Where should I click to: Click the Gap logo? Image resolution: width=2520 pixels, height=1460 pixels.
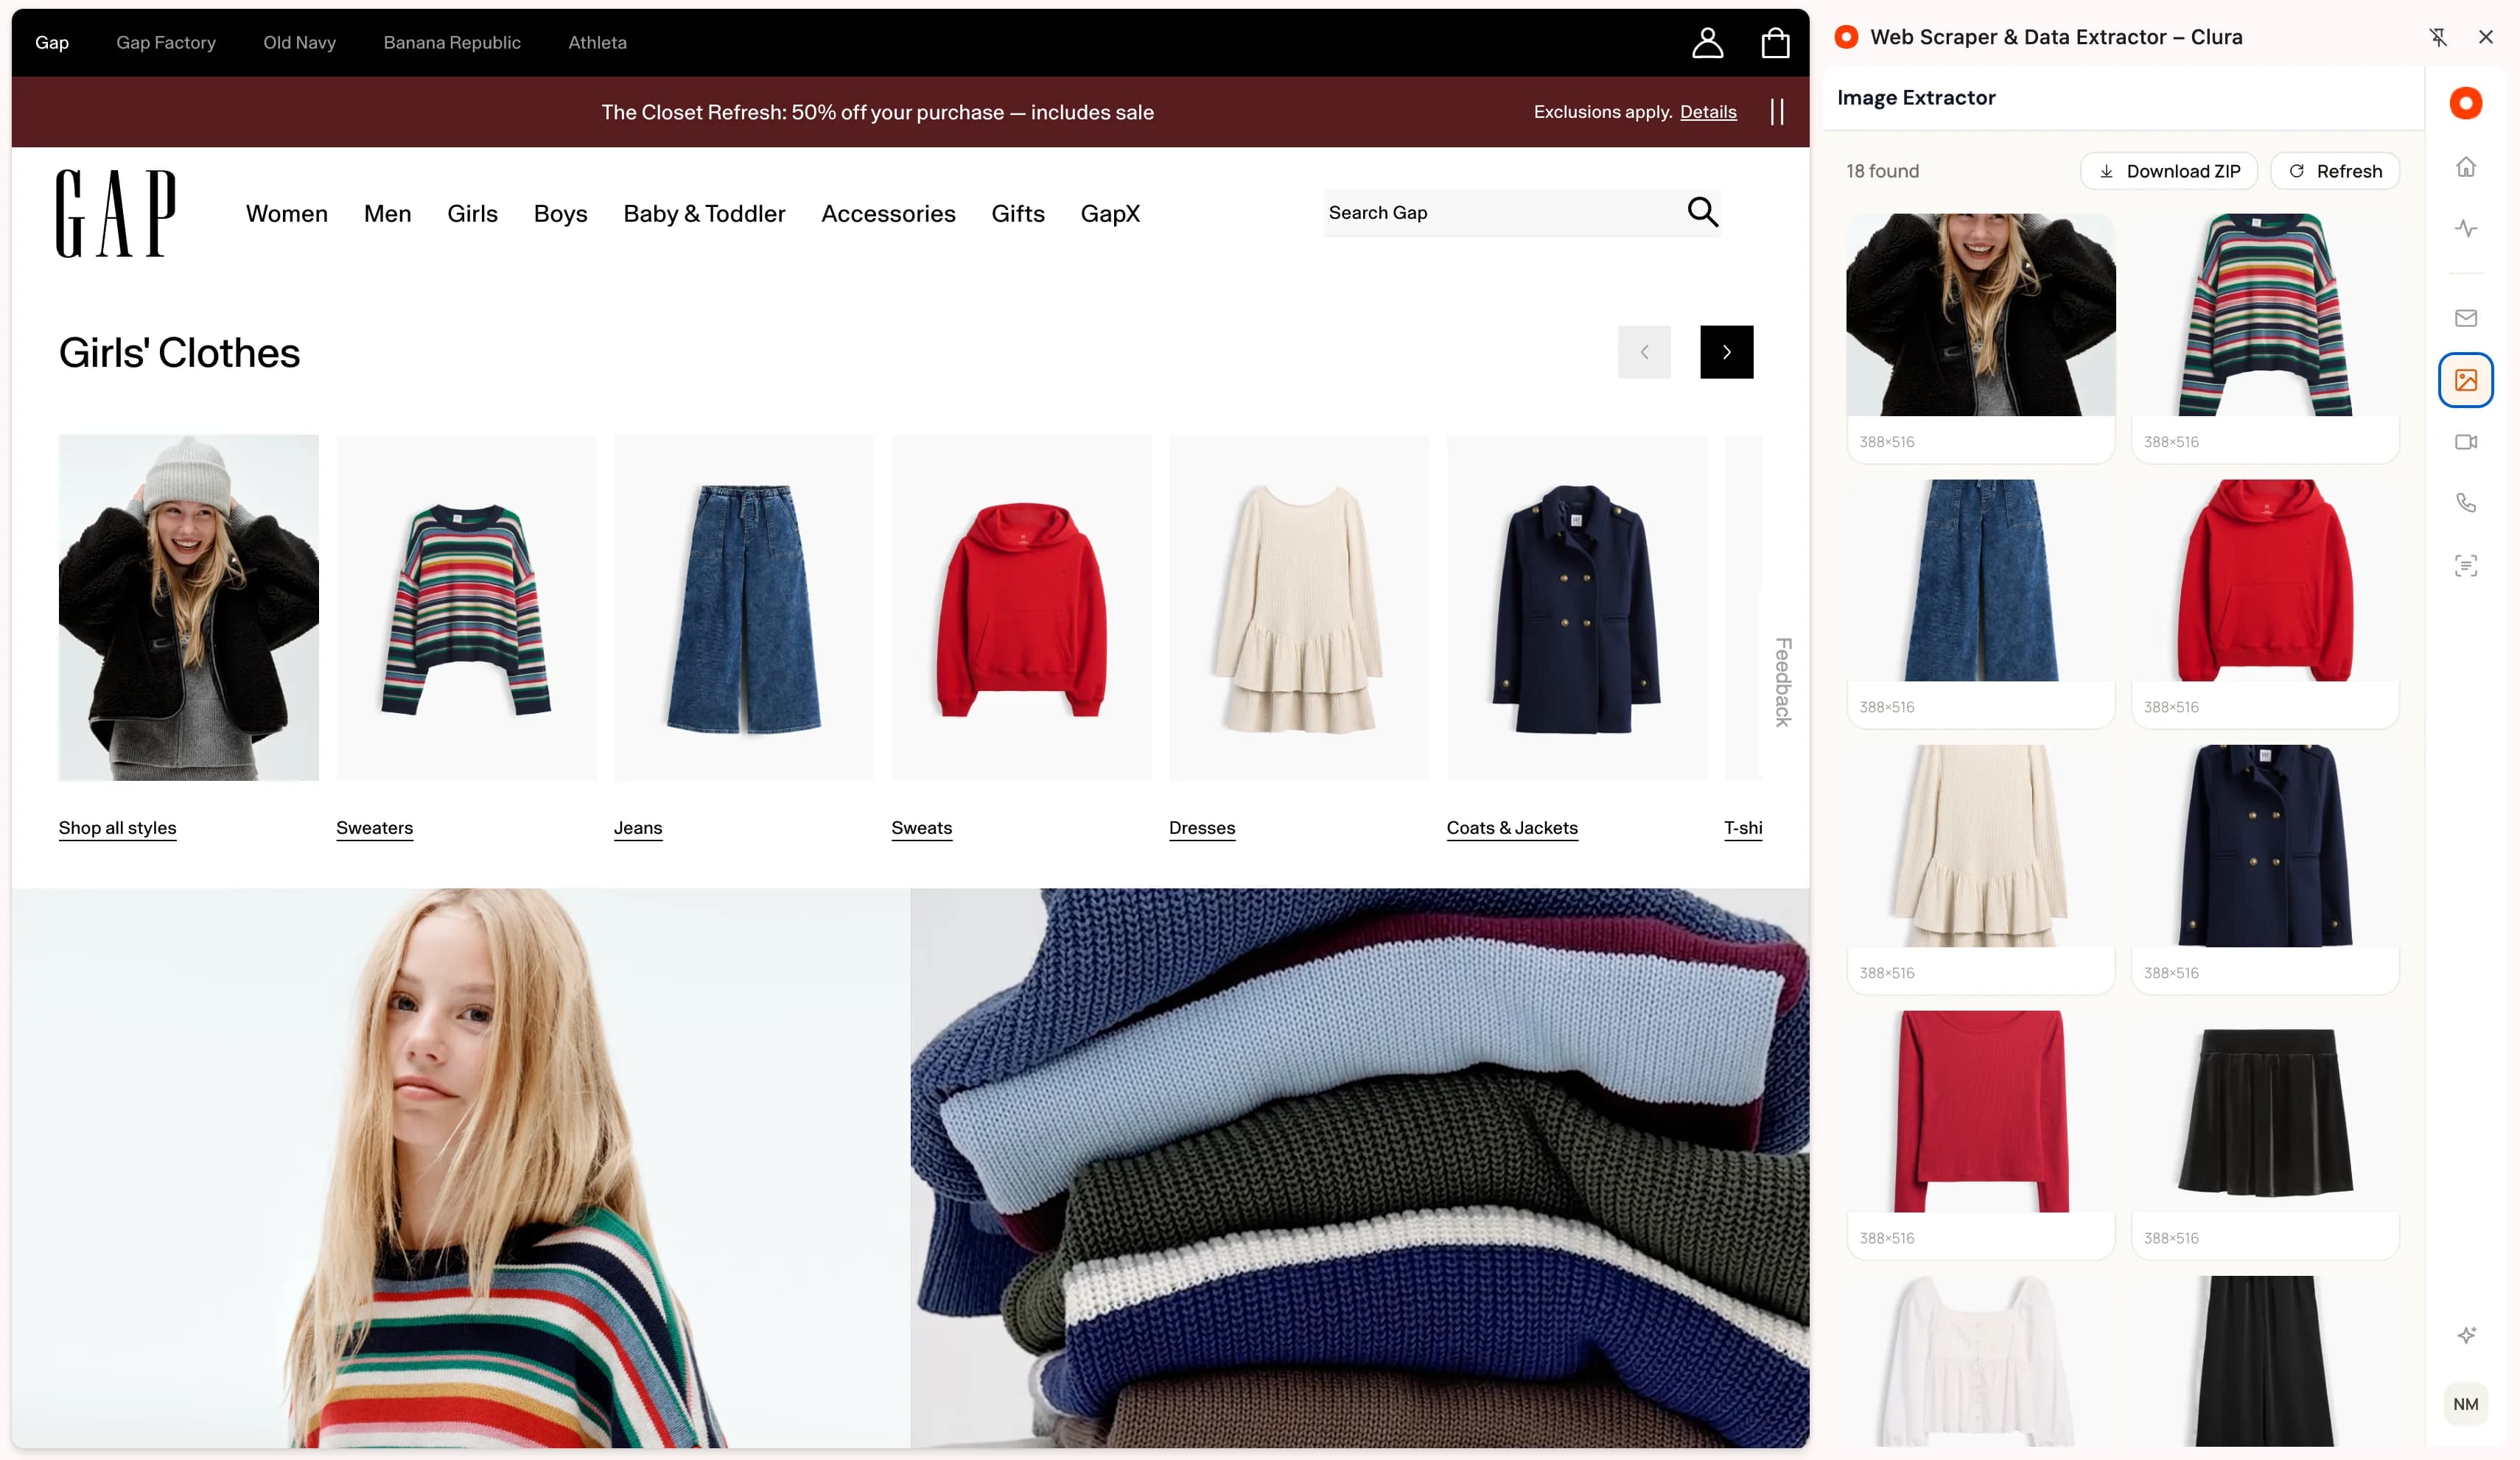point(116,213)
